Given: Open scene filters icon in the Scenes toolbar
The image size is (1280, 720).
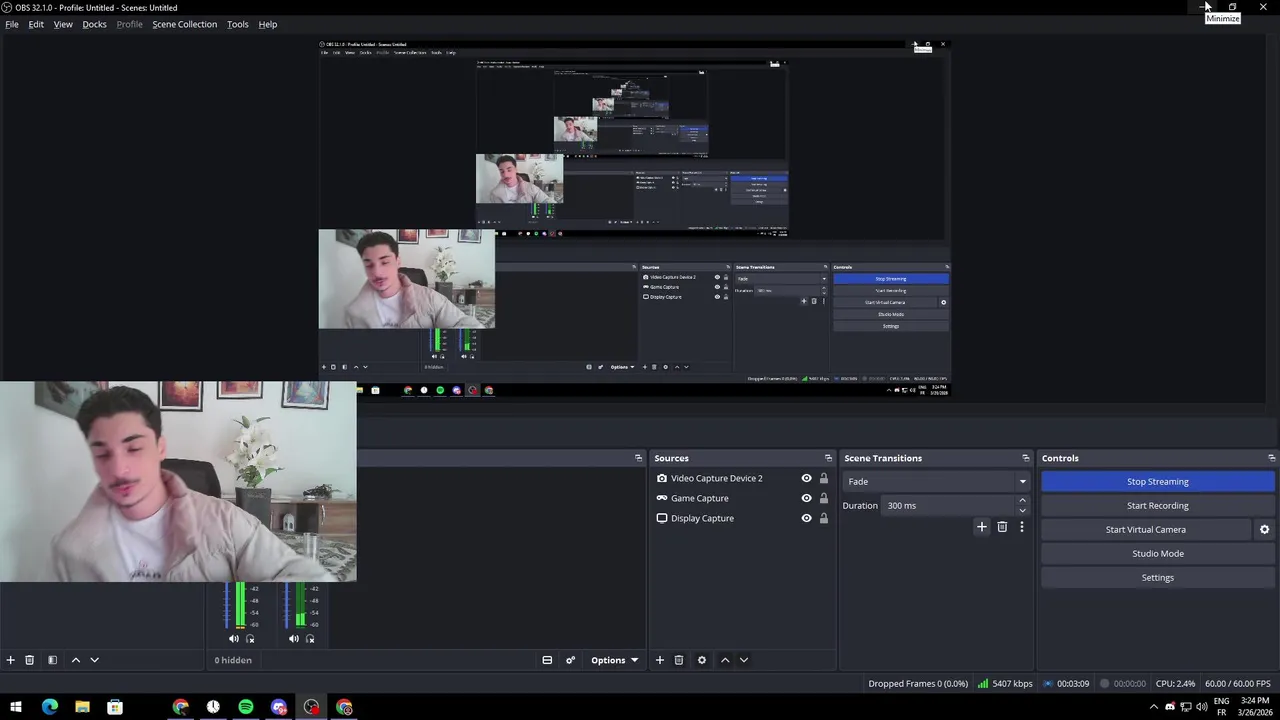Looking at the screenshot, I should point(52,660).
